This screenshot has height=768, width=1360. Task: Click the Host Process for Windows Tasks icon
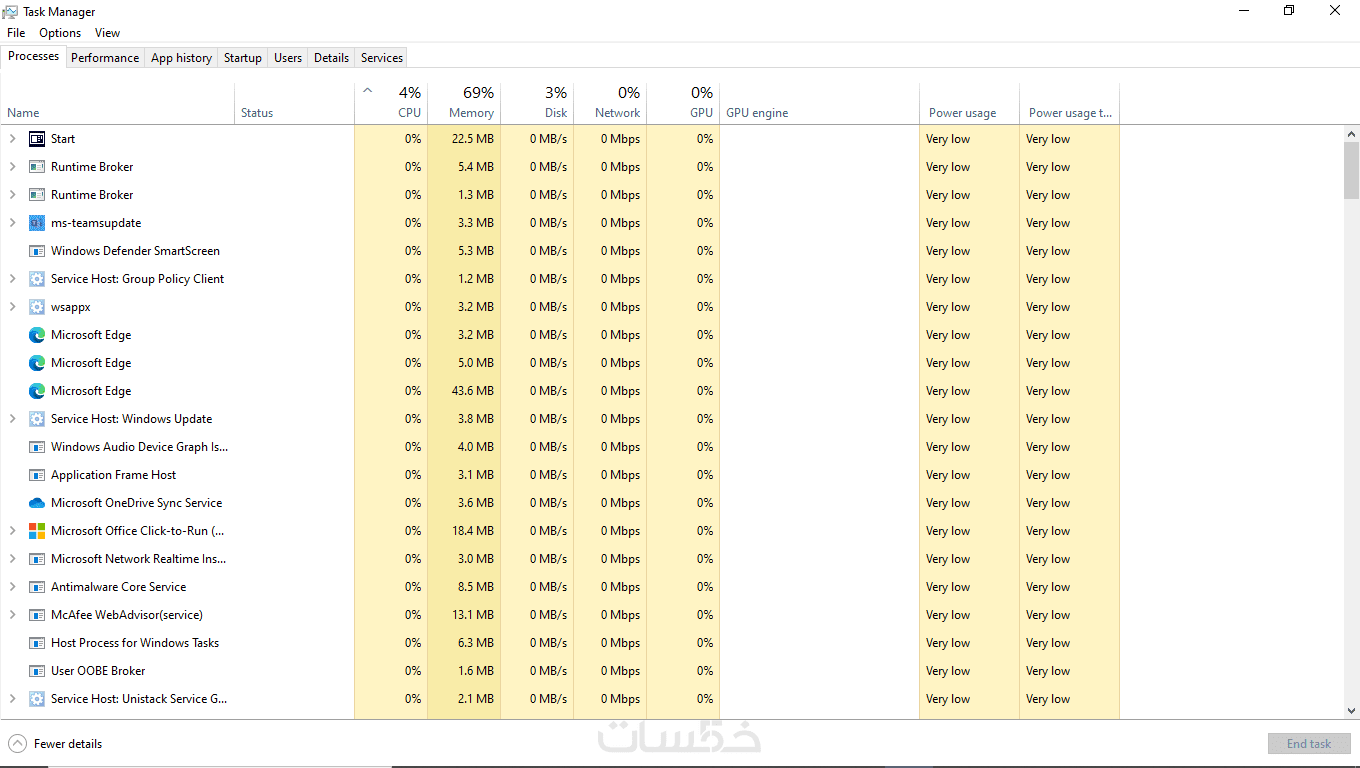point(37,643)
